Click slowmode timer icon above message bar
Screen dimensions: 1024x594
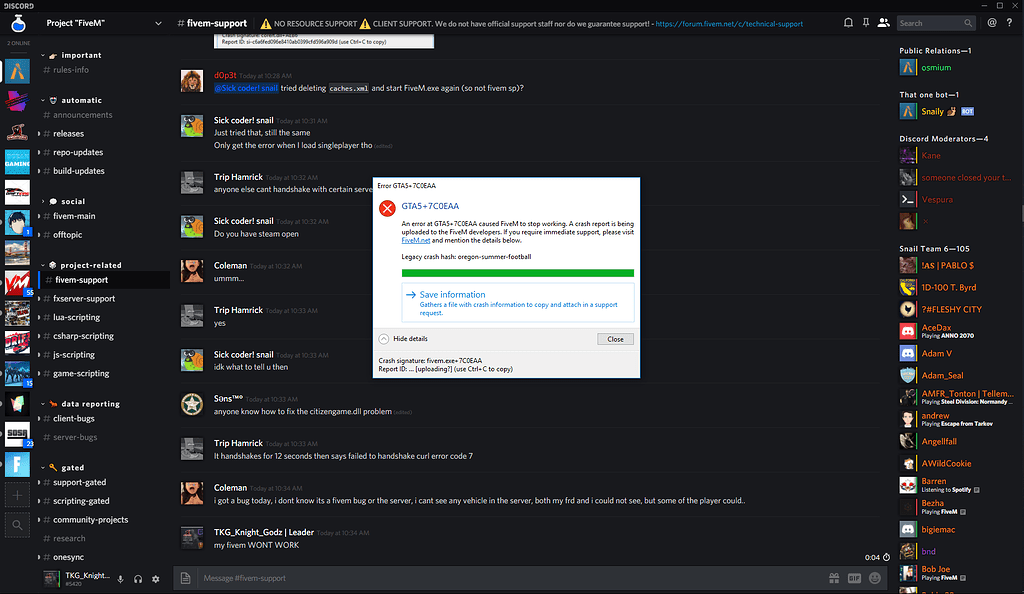tap(886, 557)
